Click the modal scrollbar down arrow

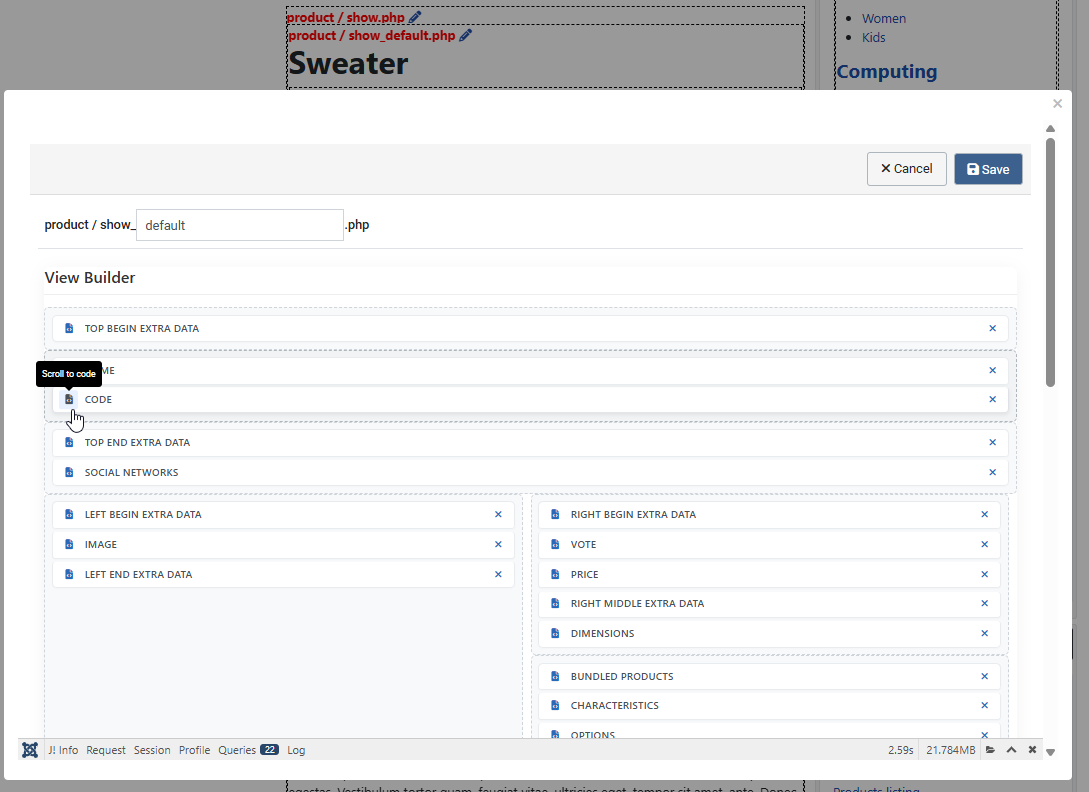(x=1050, y=751)
